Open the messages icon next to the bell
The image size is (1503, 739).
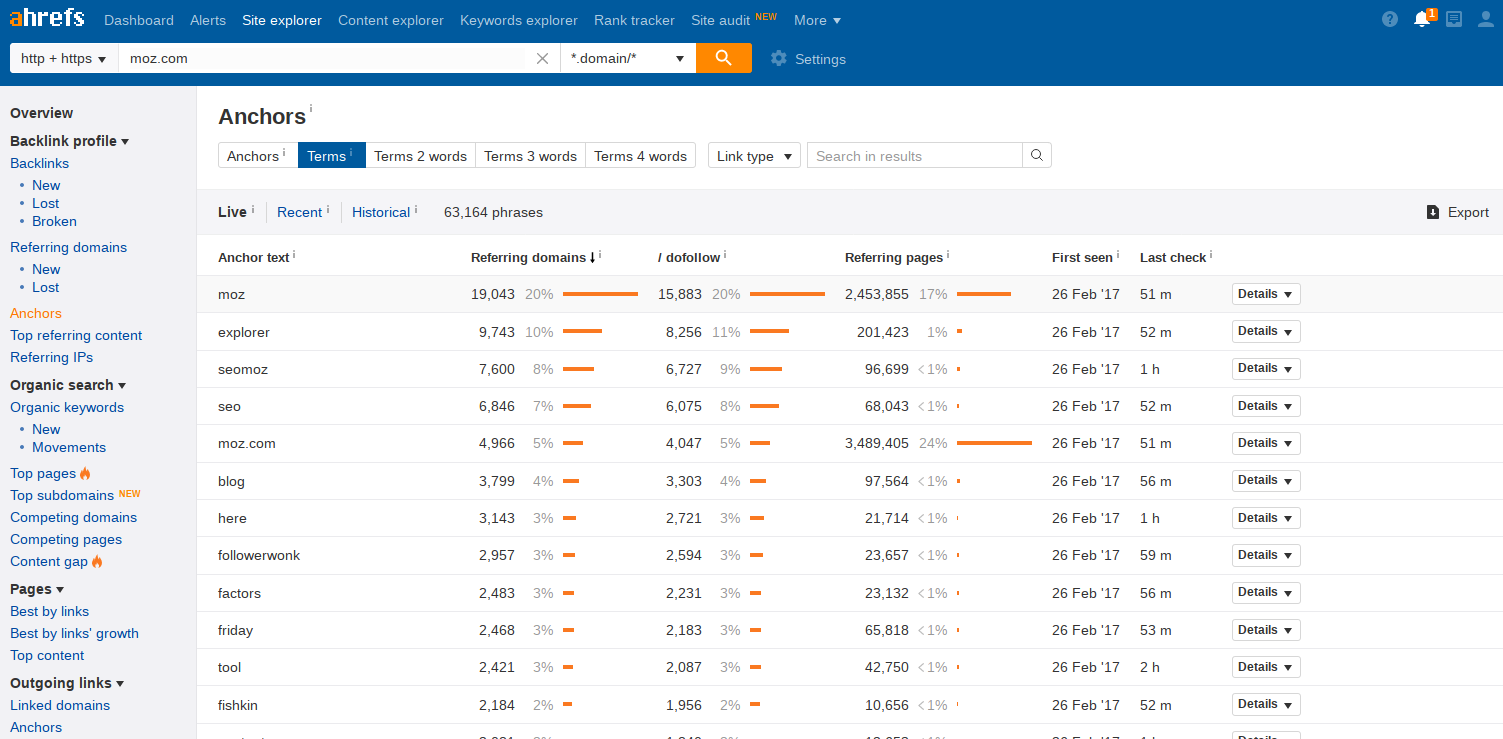coord(1454,19)
